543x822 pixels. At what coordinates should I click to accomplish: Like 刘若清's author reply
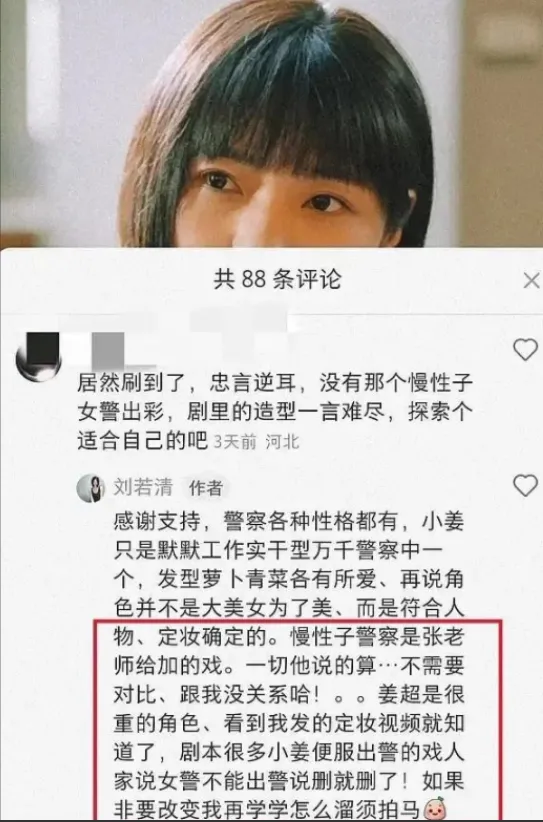click(x=525, y=485)
